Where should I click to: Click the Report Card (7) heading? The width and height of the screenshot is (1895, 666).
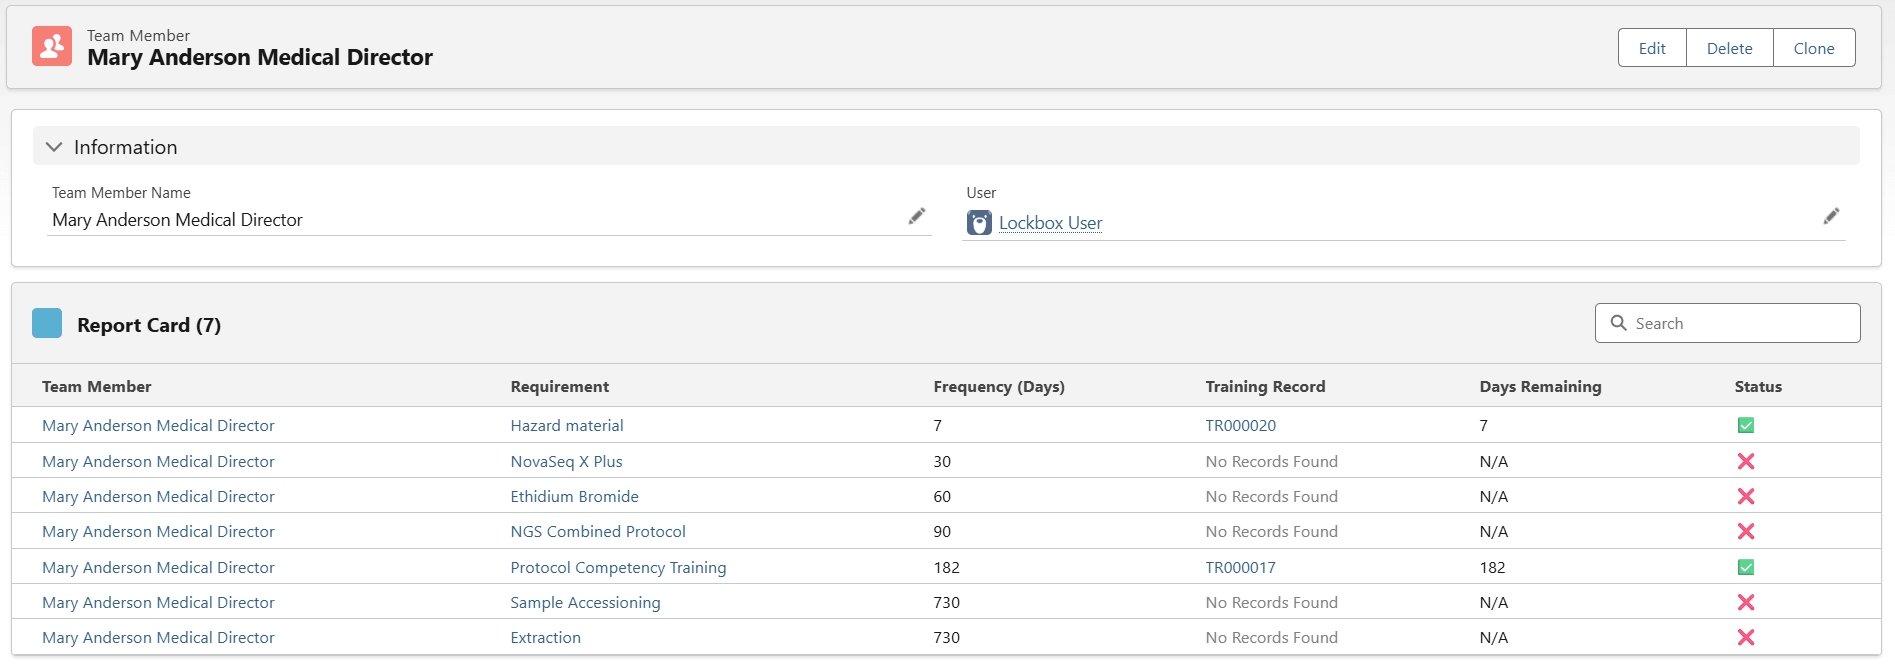pos(149,325)
